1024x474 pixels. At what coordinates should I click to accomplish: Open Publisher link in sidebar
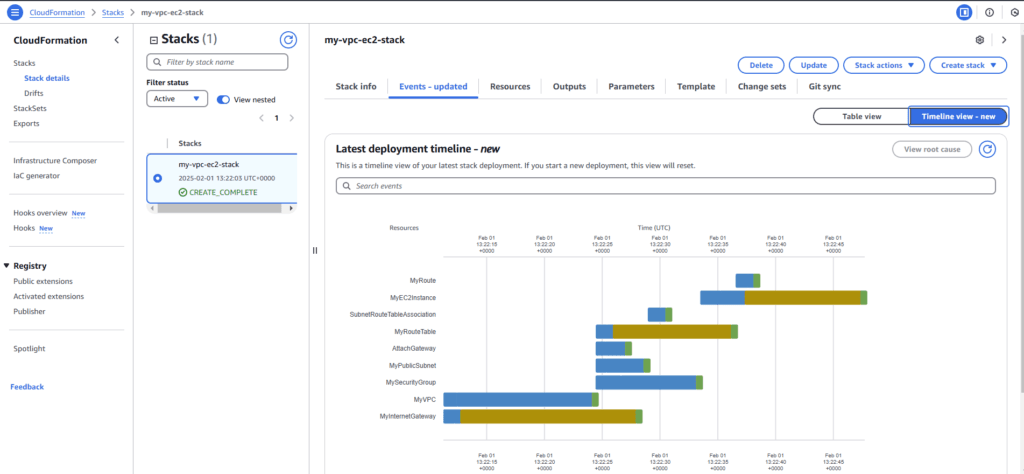29,311
